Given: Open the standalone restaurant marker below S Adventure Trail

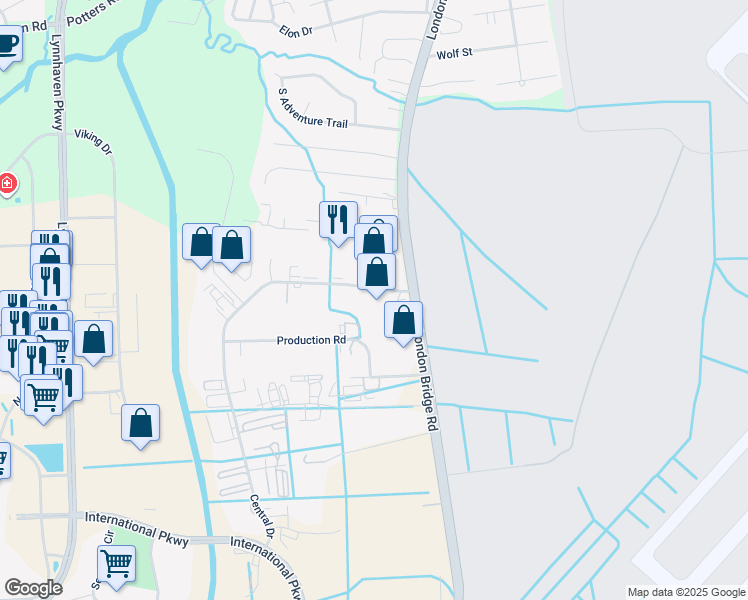Looking at the screenshot, I should click(338, 218).
